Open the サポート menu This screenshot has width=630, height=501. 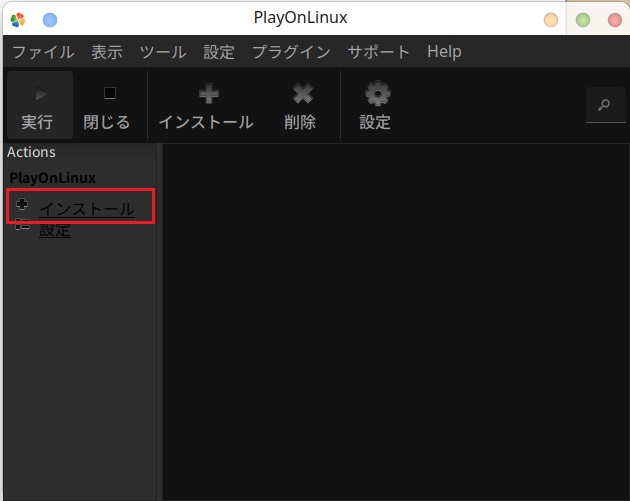379,52
